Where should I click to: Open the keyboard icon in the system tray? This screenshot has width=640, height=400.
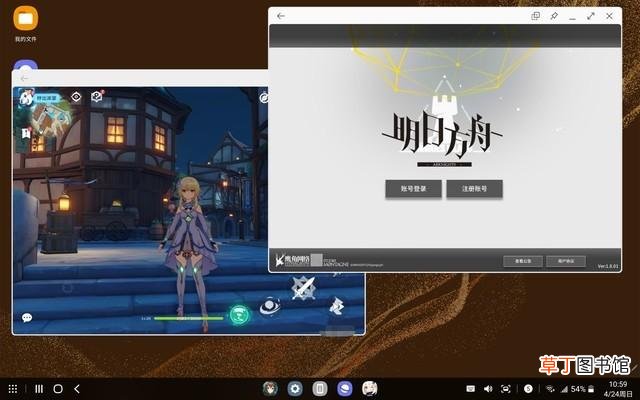click(x=471, y=389)
